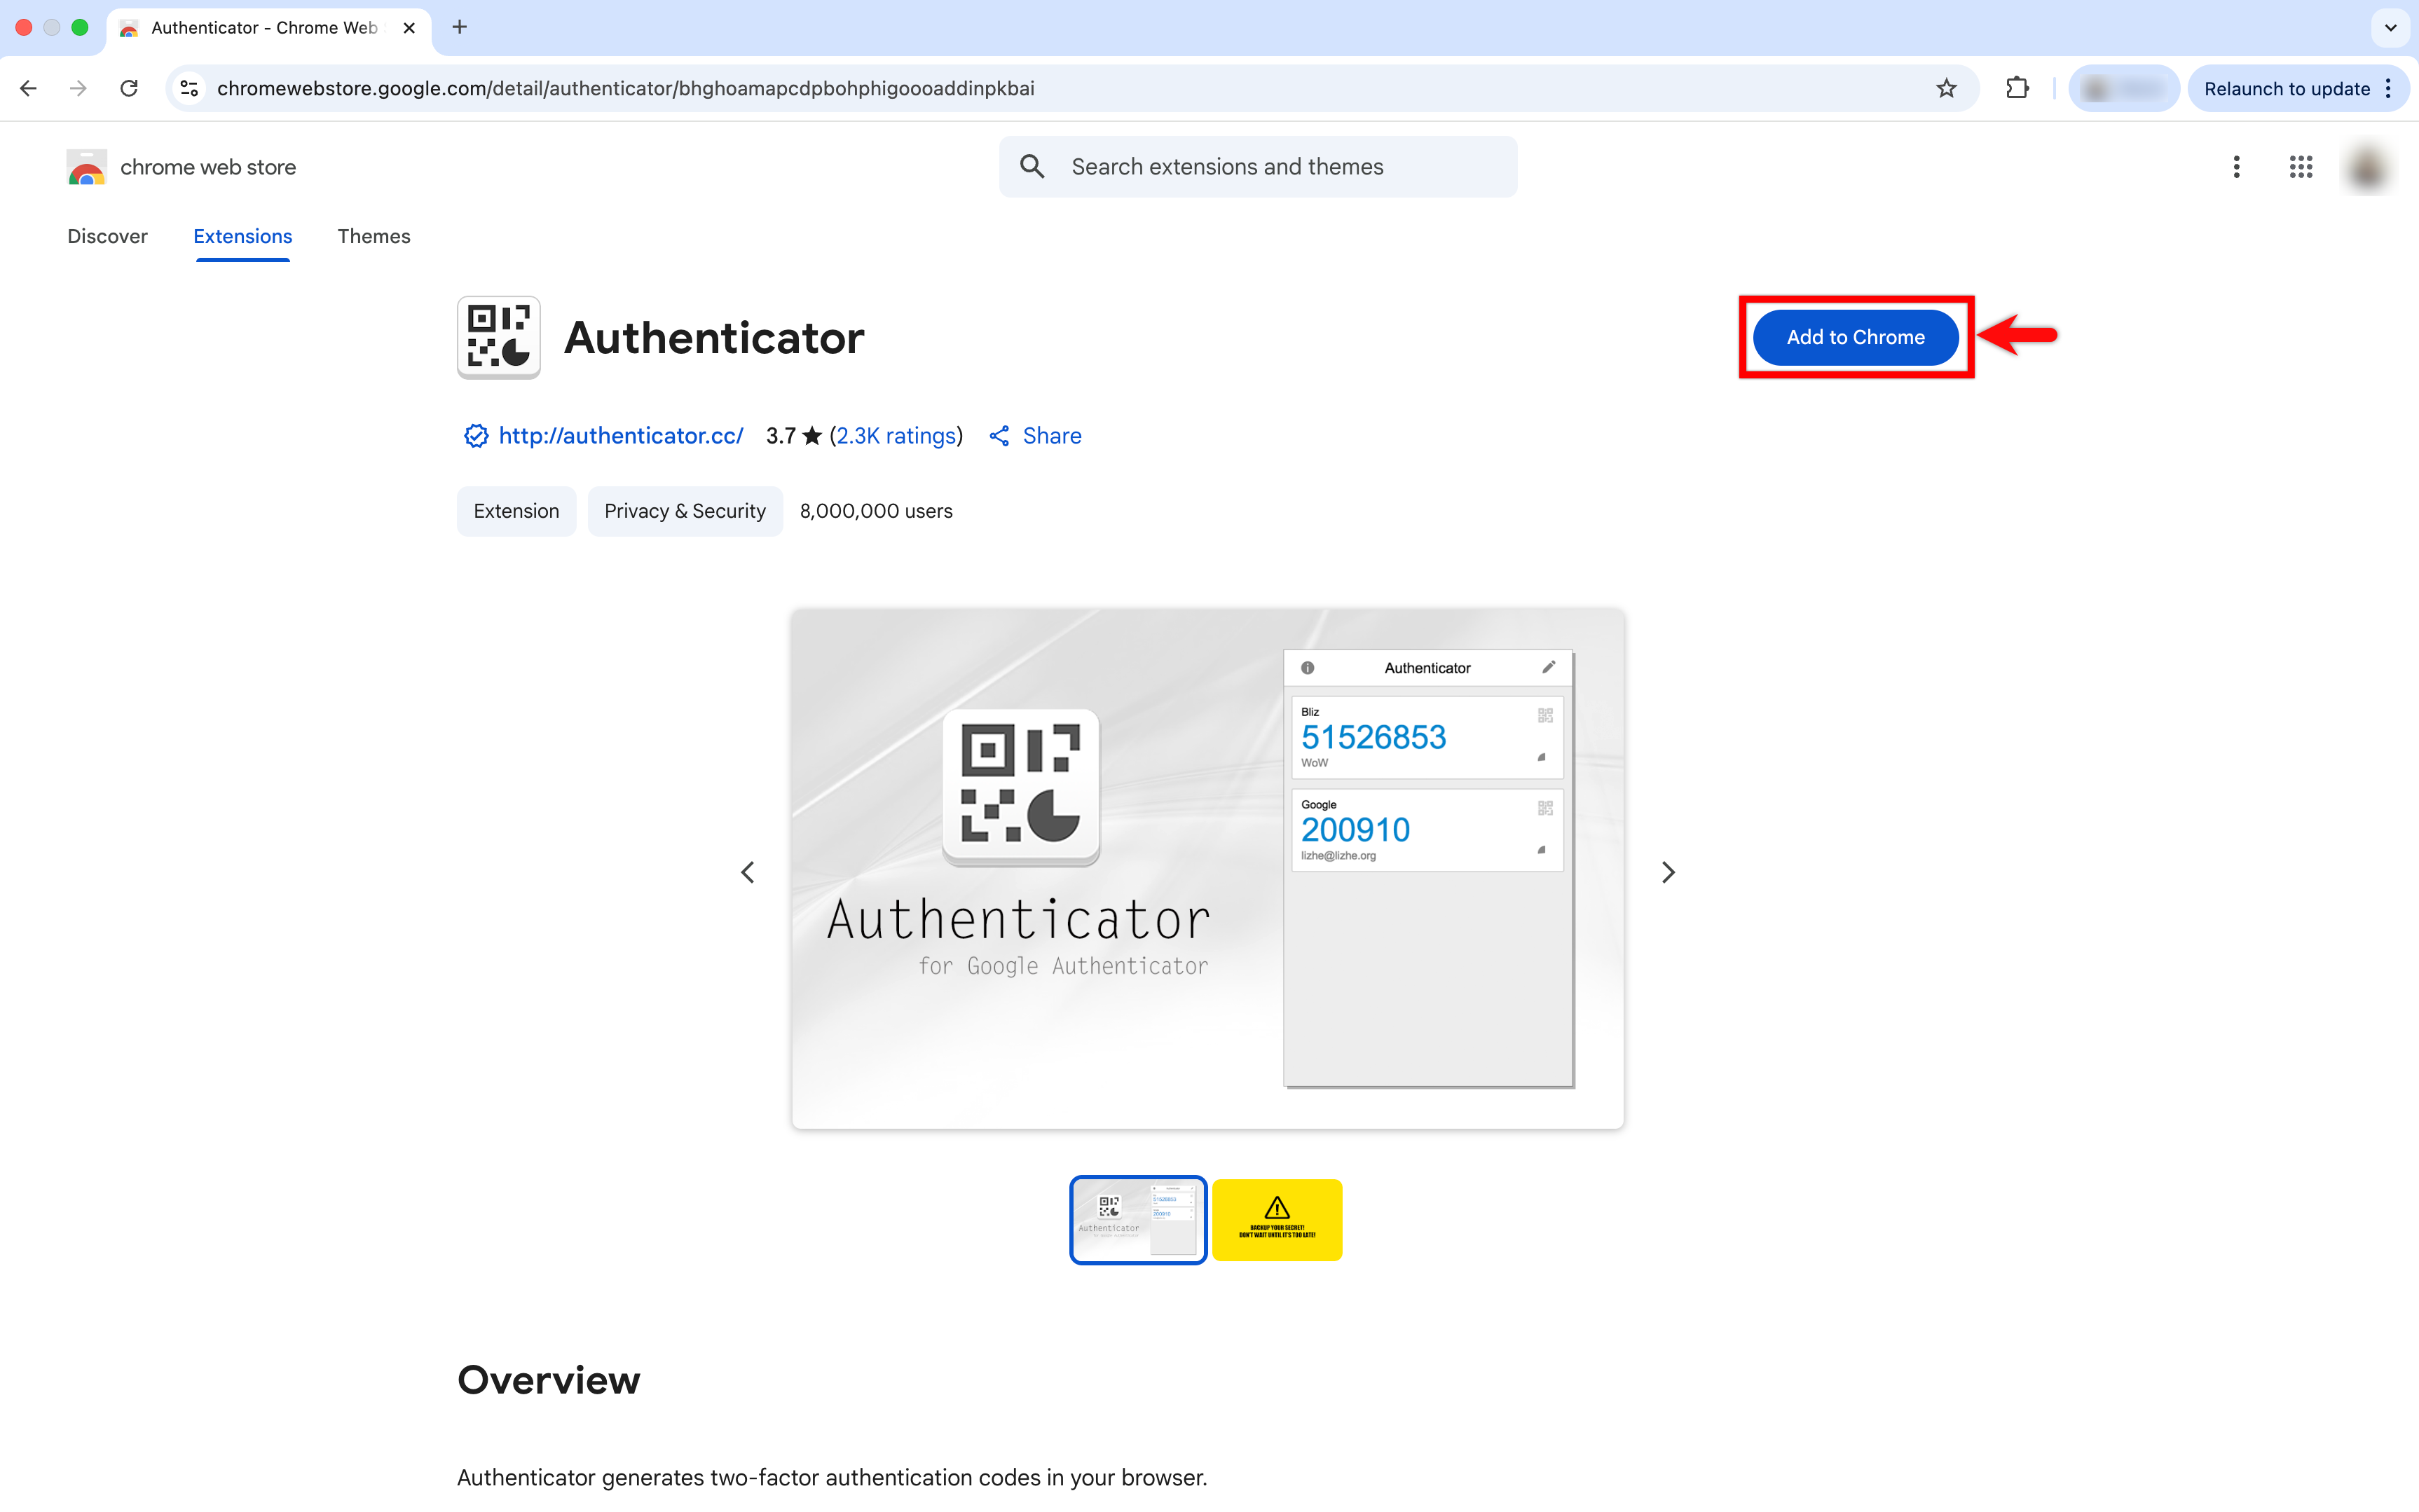The width and height of the screenshot is (2419, 1512).
Task: Open the browser Extensions puzzle icon
Action: pos(2017,88)
